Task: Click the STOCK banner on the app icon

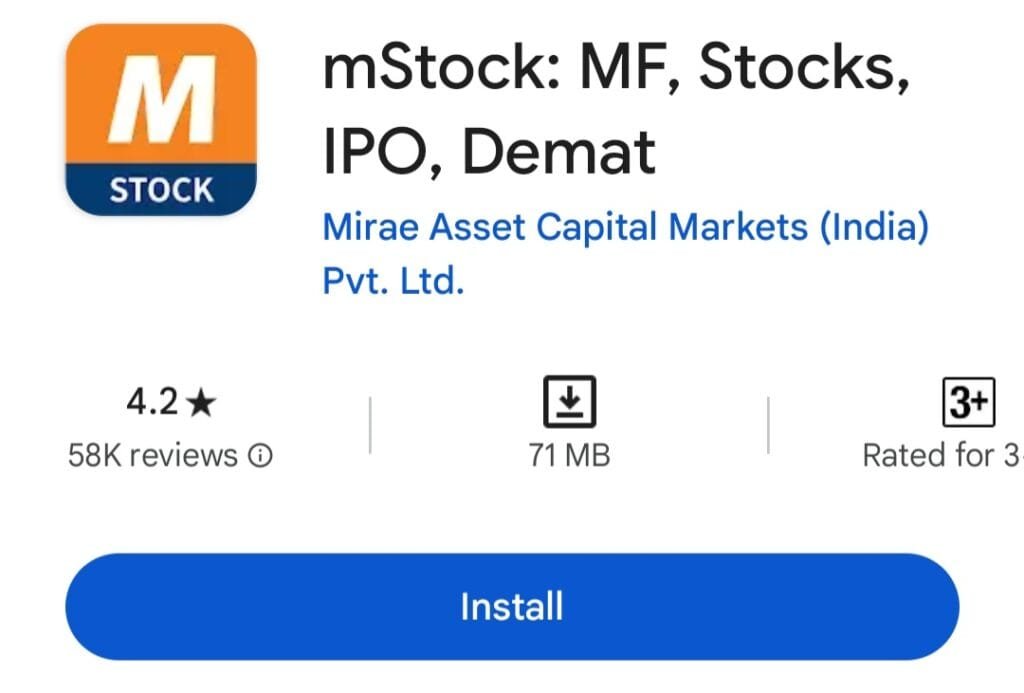Action: click(x=160, y=185)
